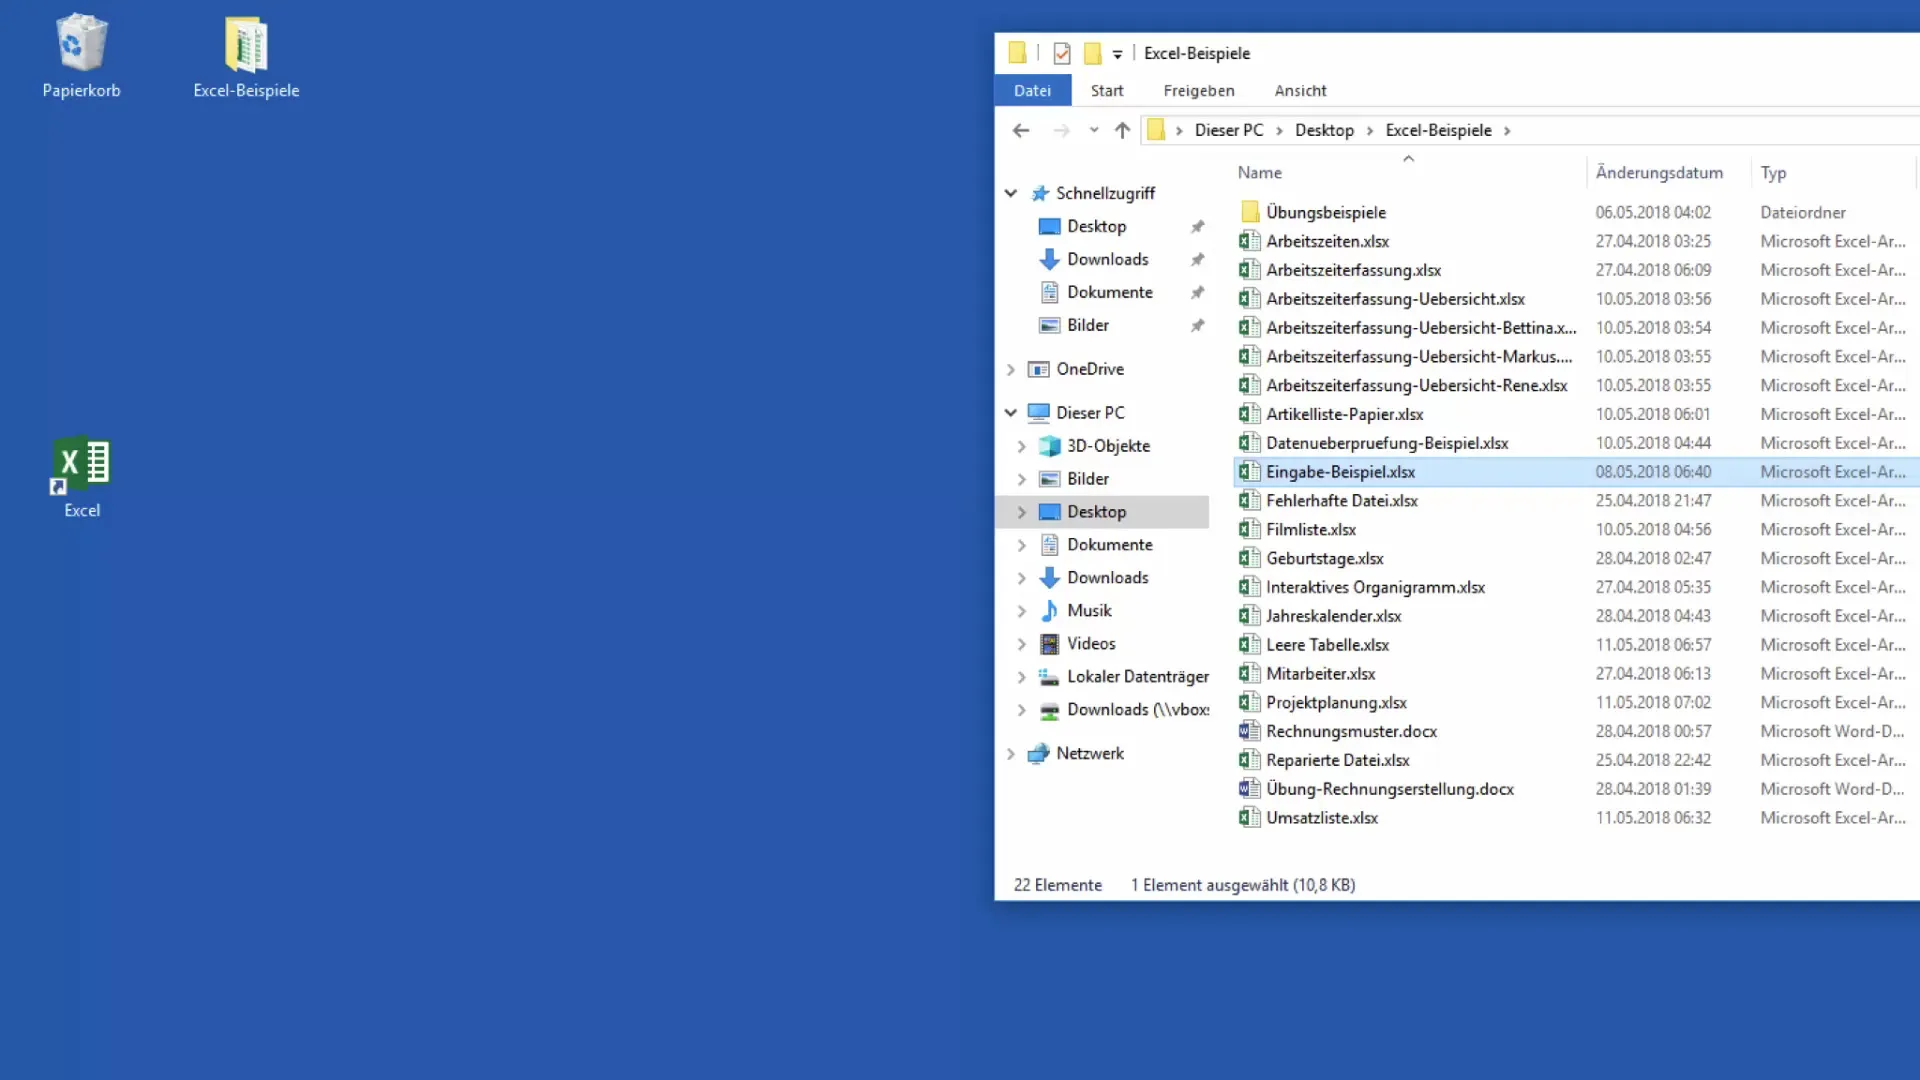Image resolution: width=1920 pixels, height=1080 pixels.
Task: Open Arbeitszeiten.xlsx Excel file
Action: click(x=1328, y=241)
